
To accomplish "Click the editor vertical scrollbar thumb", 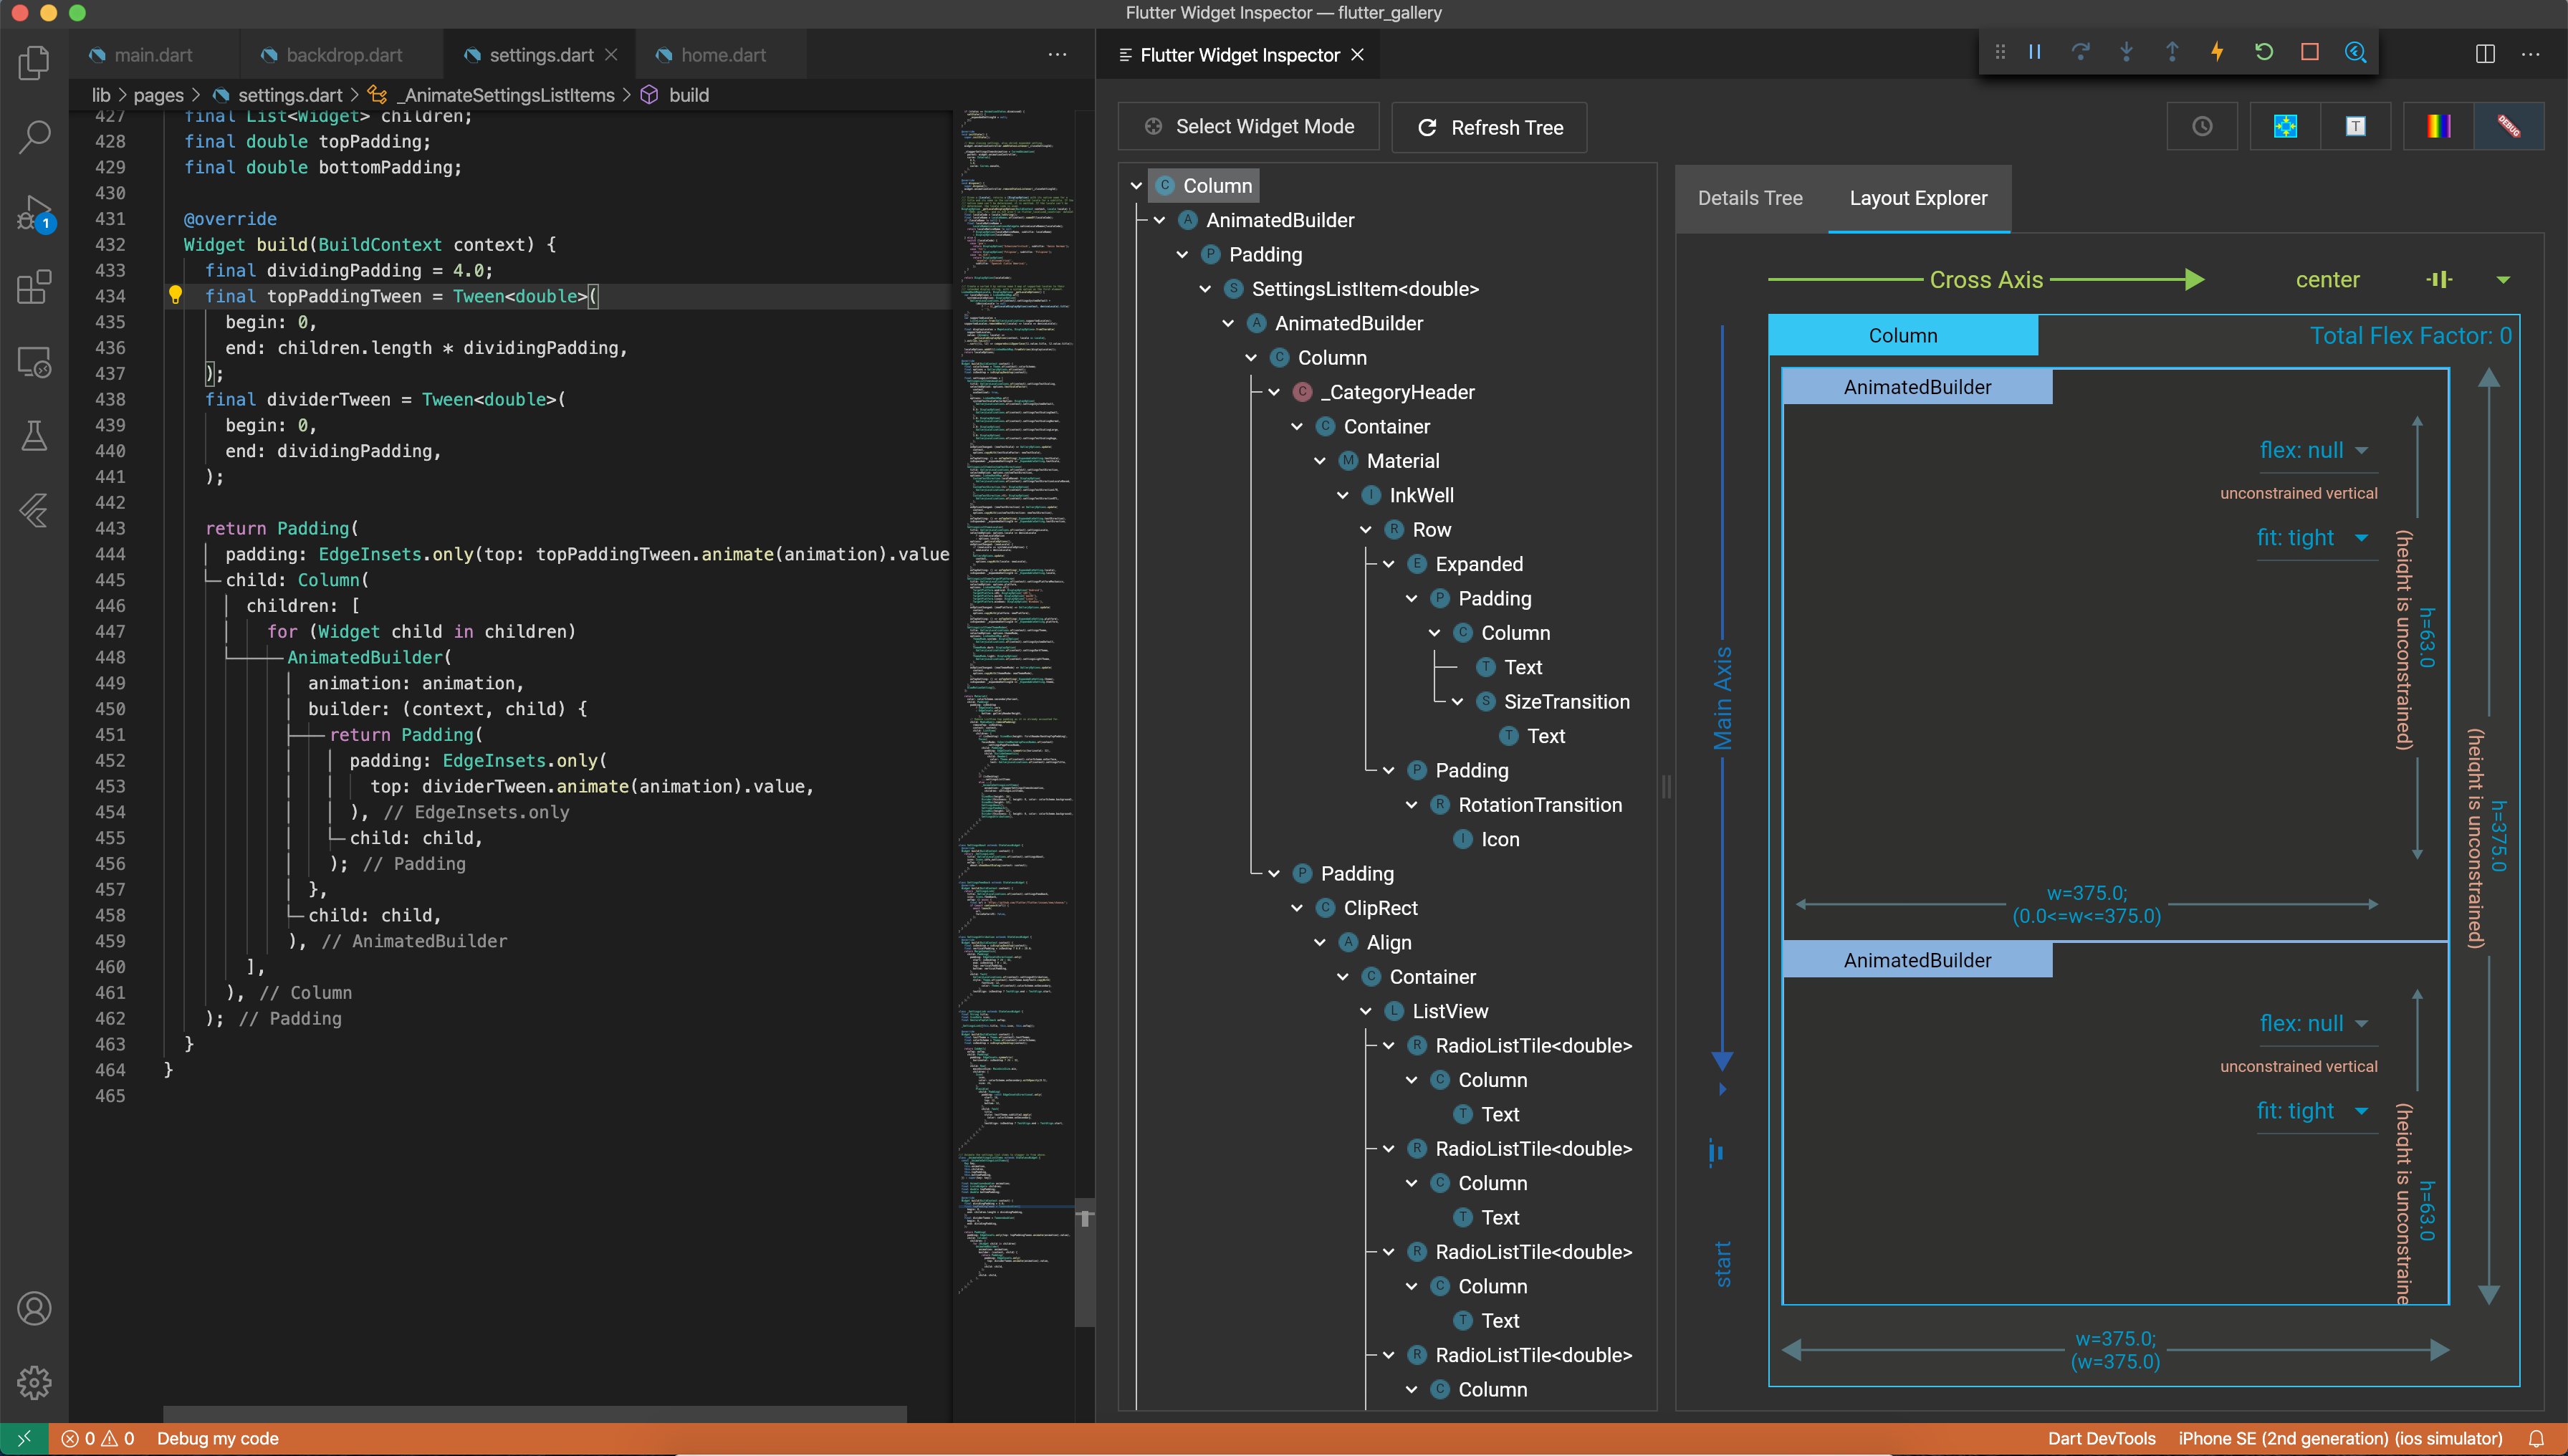I will point(1084,1262).
